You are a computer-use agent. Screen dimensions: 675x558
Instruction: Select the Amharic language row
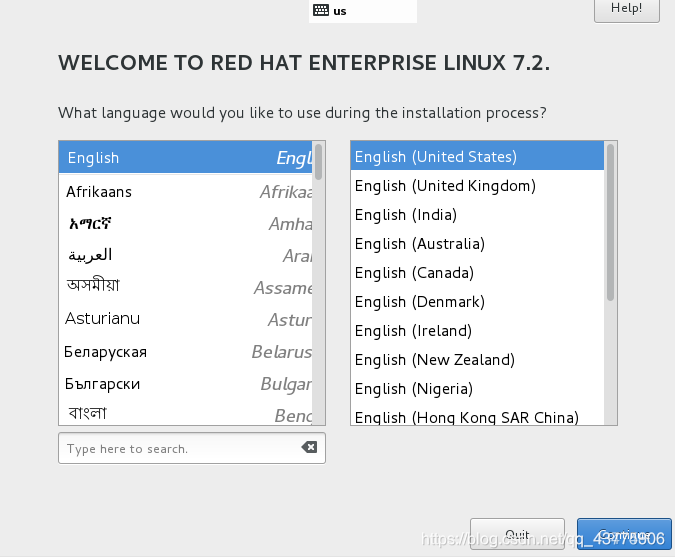(x=186, y=223)
